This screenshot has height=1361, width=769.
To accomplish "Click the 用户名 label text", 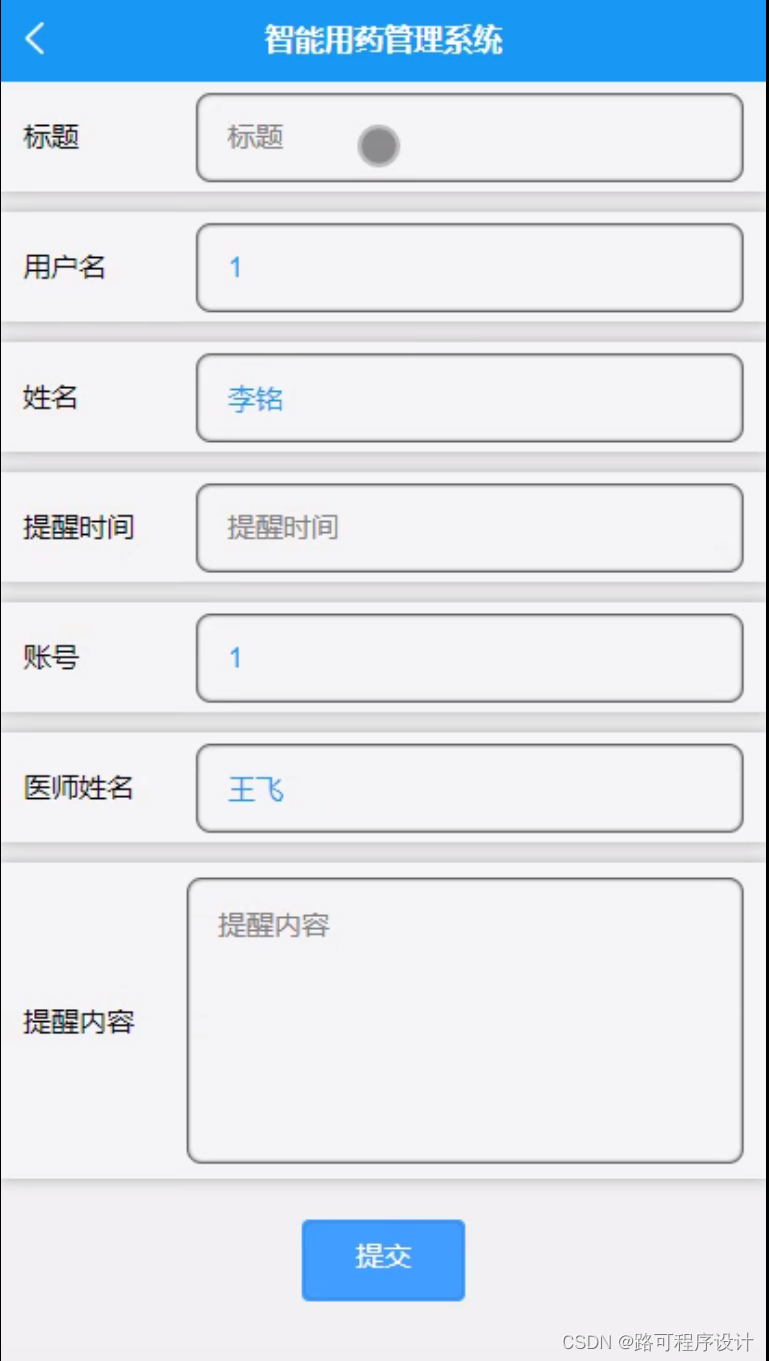I will (64, 267).
